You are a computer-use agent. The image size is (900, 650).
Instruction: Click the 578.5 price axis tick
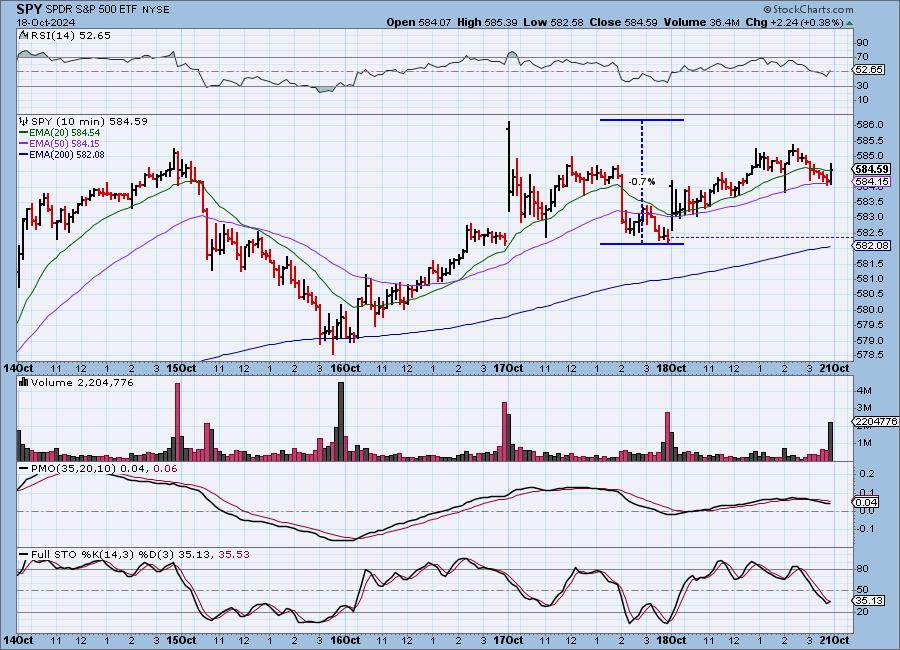coord(870,355)
